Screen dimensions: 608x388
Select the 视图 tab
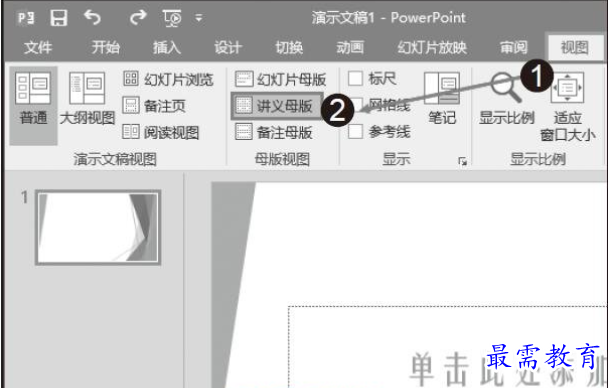pyautogui.click(x=574, y=48)
